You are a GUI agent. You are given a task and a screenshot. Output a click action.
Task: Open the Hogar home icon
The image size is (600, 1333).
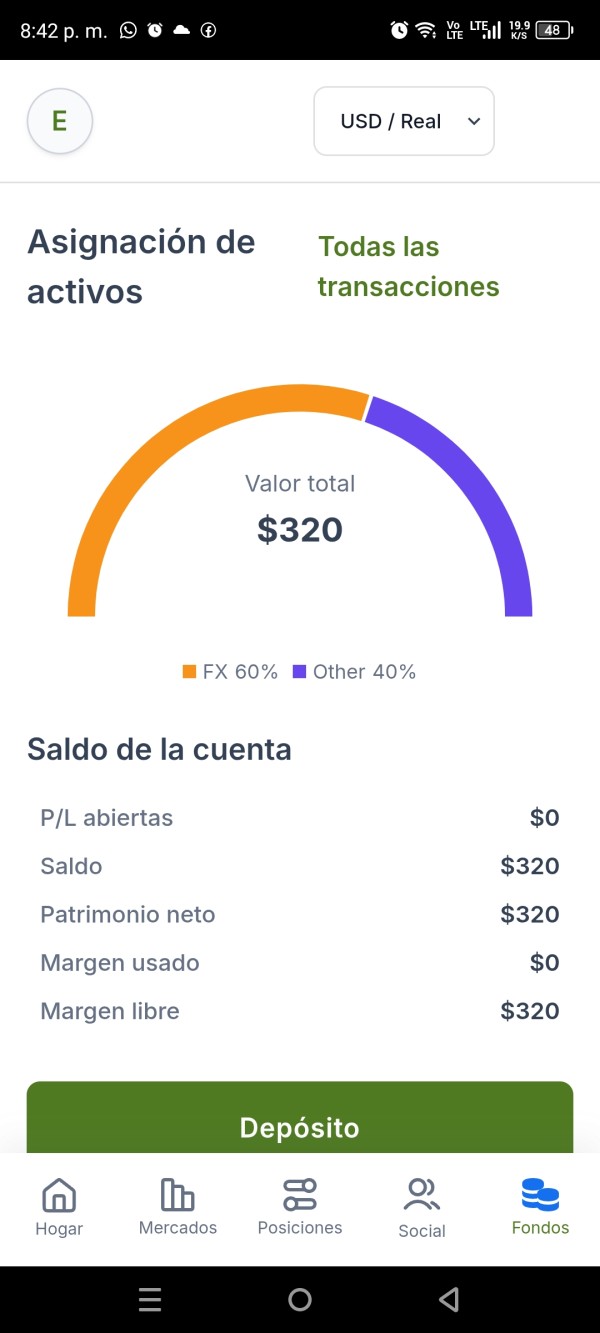[59, 1195]
